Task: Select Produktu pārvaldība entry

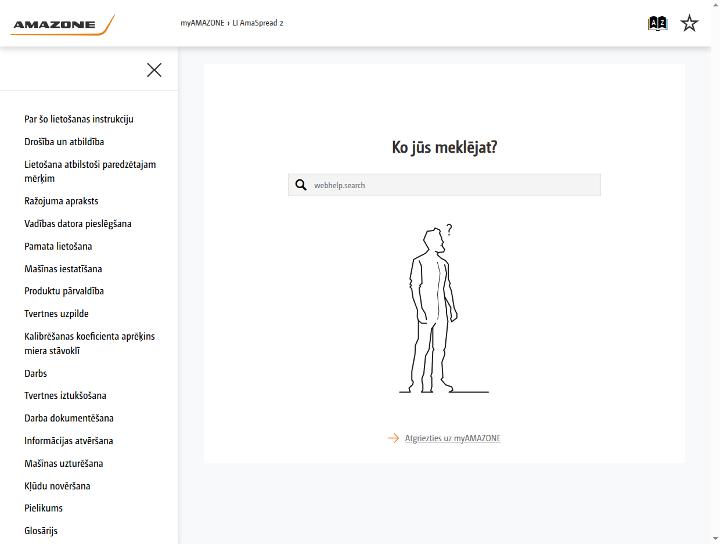Action: pyautogui.click(x=64, y=291)
